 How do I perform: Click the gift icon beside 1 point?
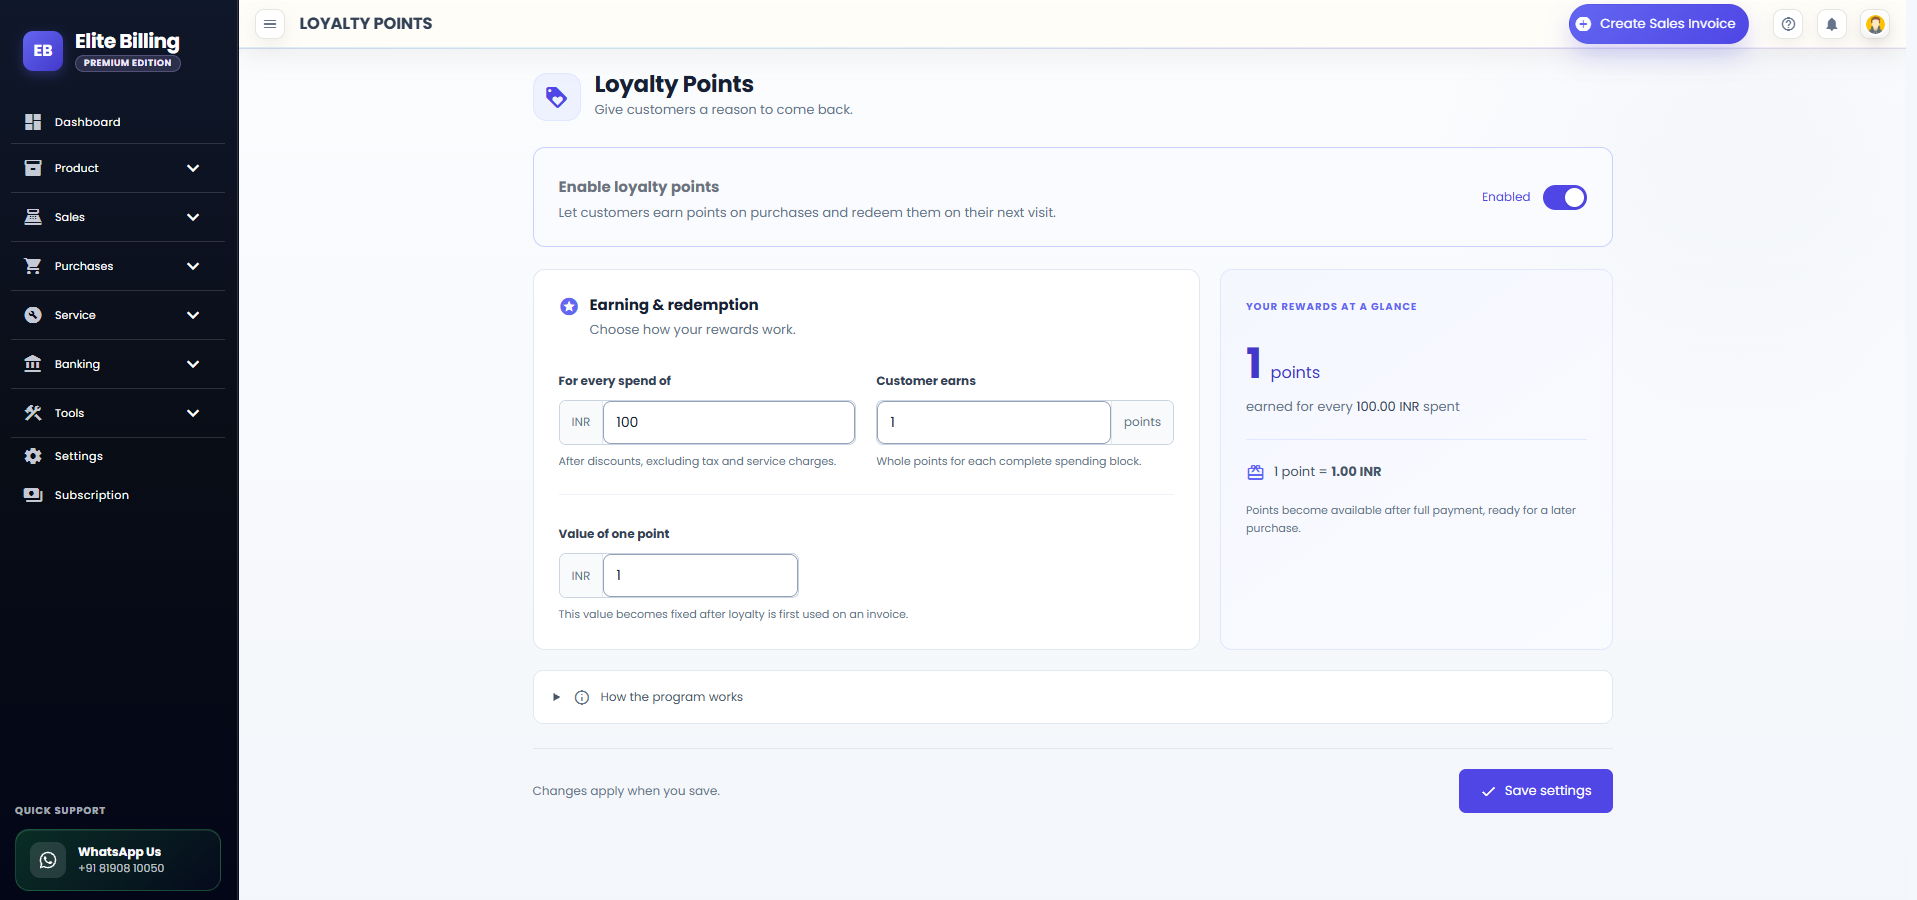click(1256, 472)
